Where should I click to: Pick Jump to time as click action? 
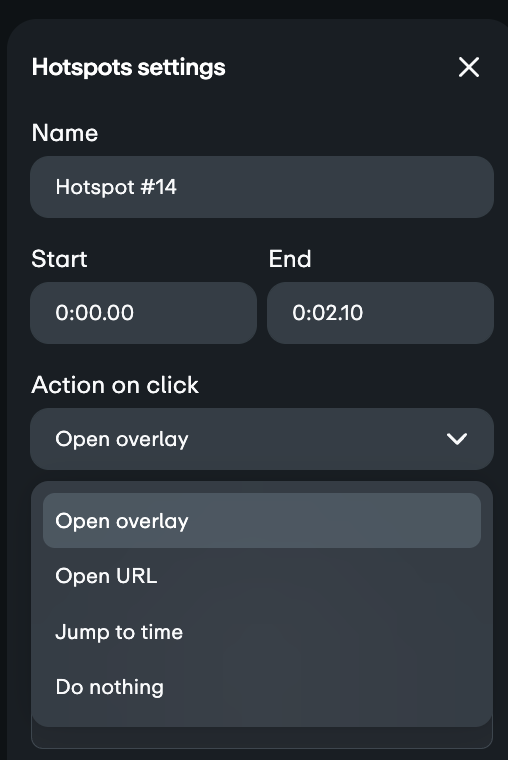coord(262,632)
